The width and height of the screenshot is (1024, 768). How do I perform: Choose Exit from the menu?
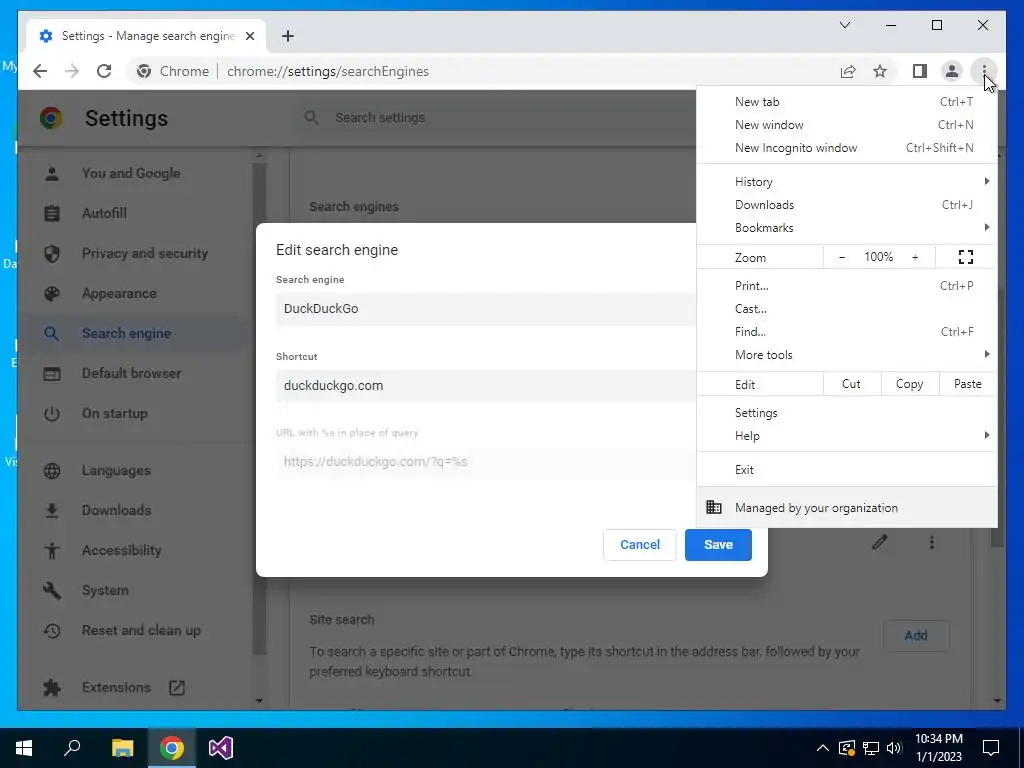click(847, 470)
